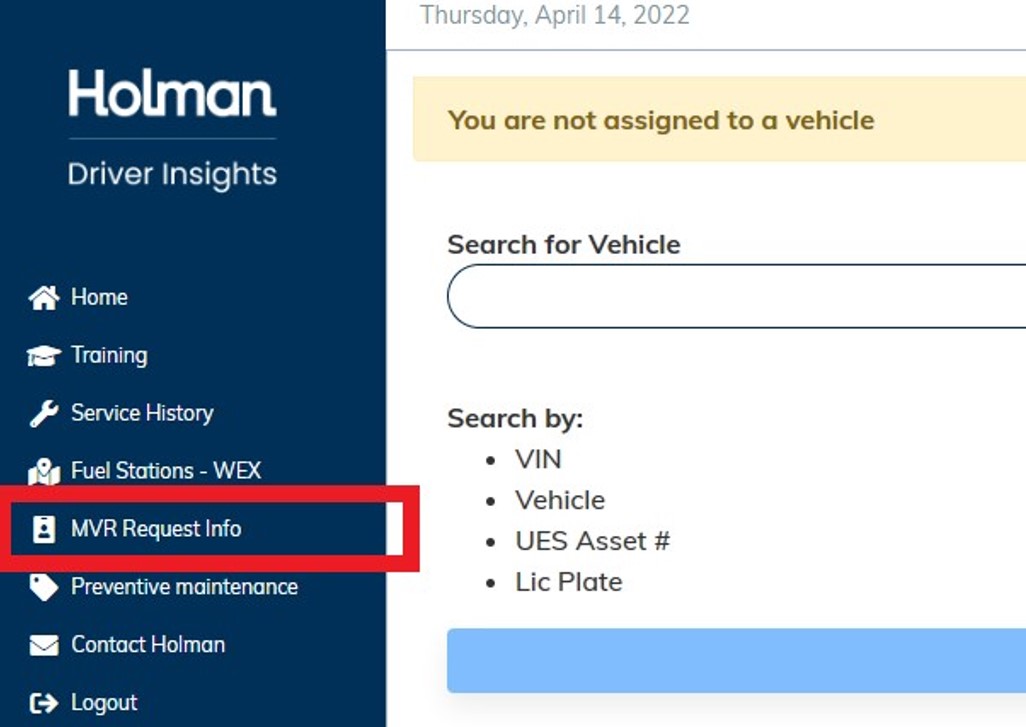Click the Preventive maintenance tag icon

point(42,587)
